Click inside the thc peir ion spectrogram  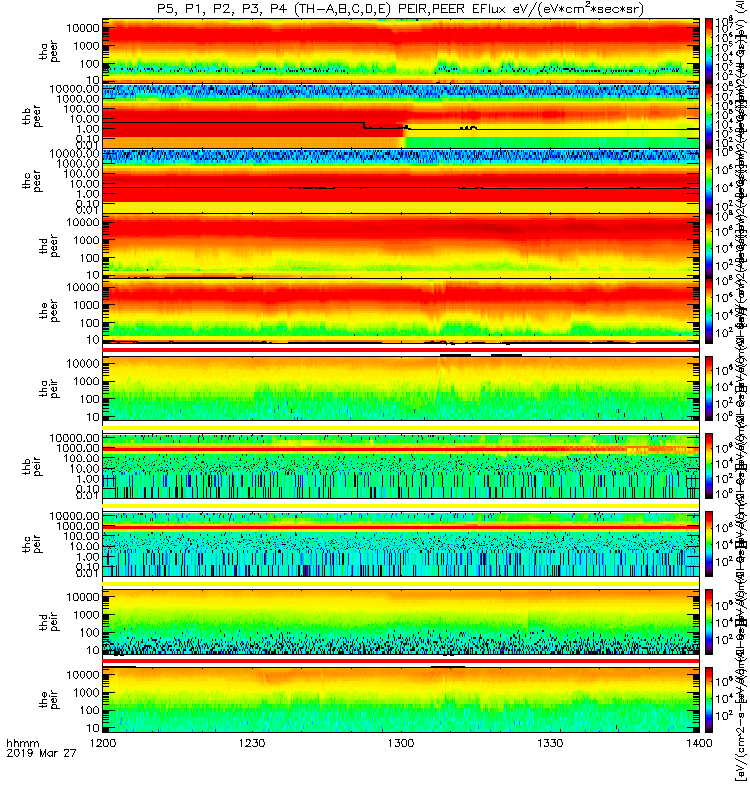pyautogui.click(x=401, y=544)
